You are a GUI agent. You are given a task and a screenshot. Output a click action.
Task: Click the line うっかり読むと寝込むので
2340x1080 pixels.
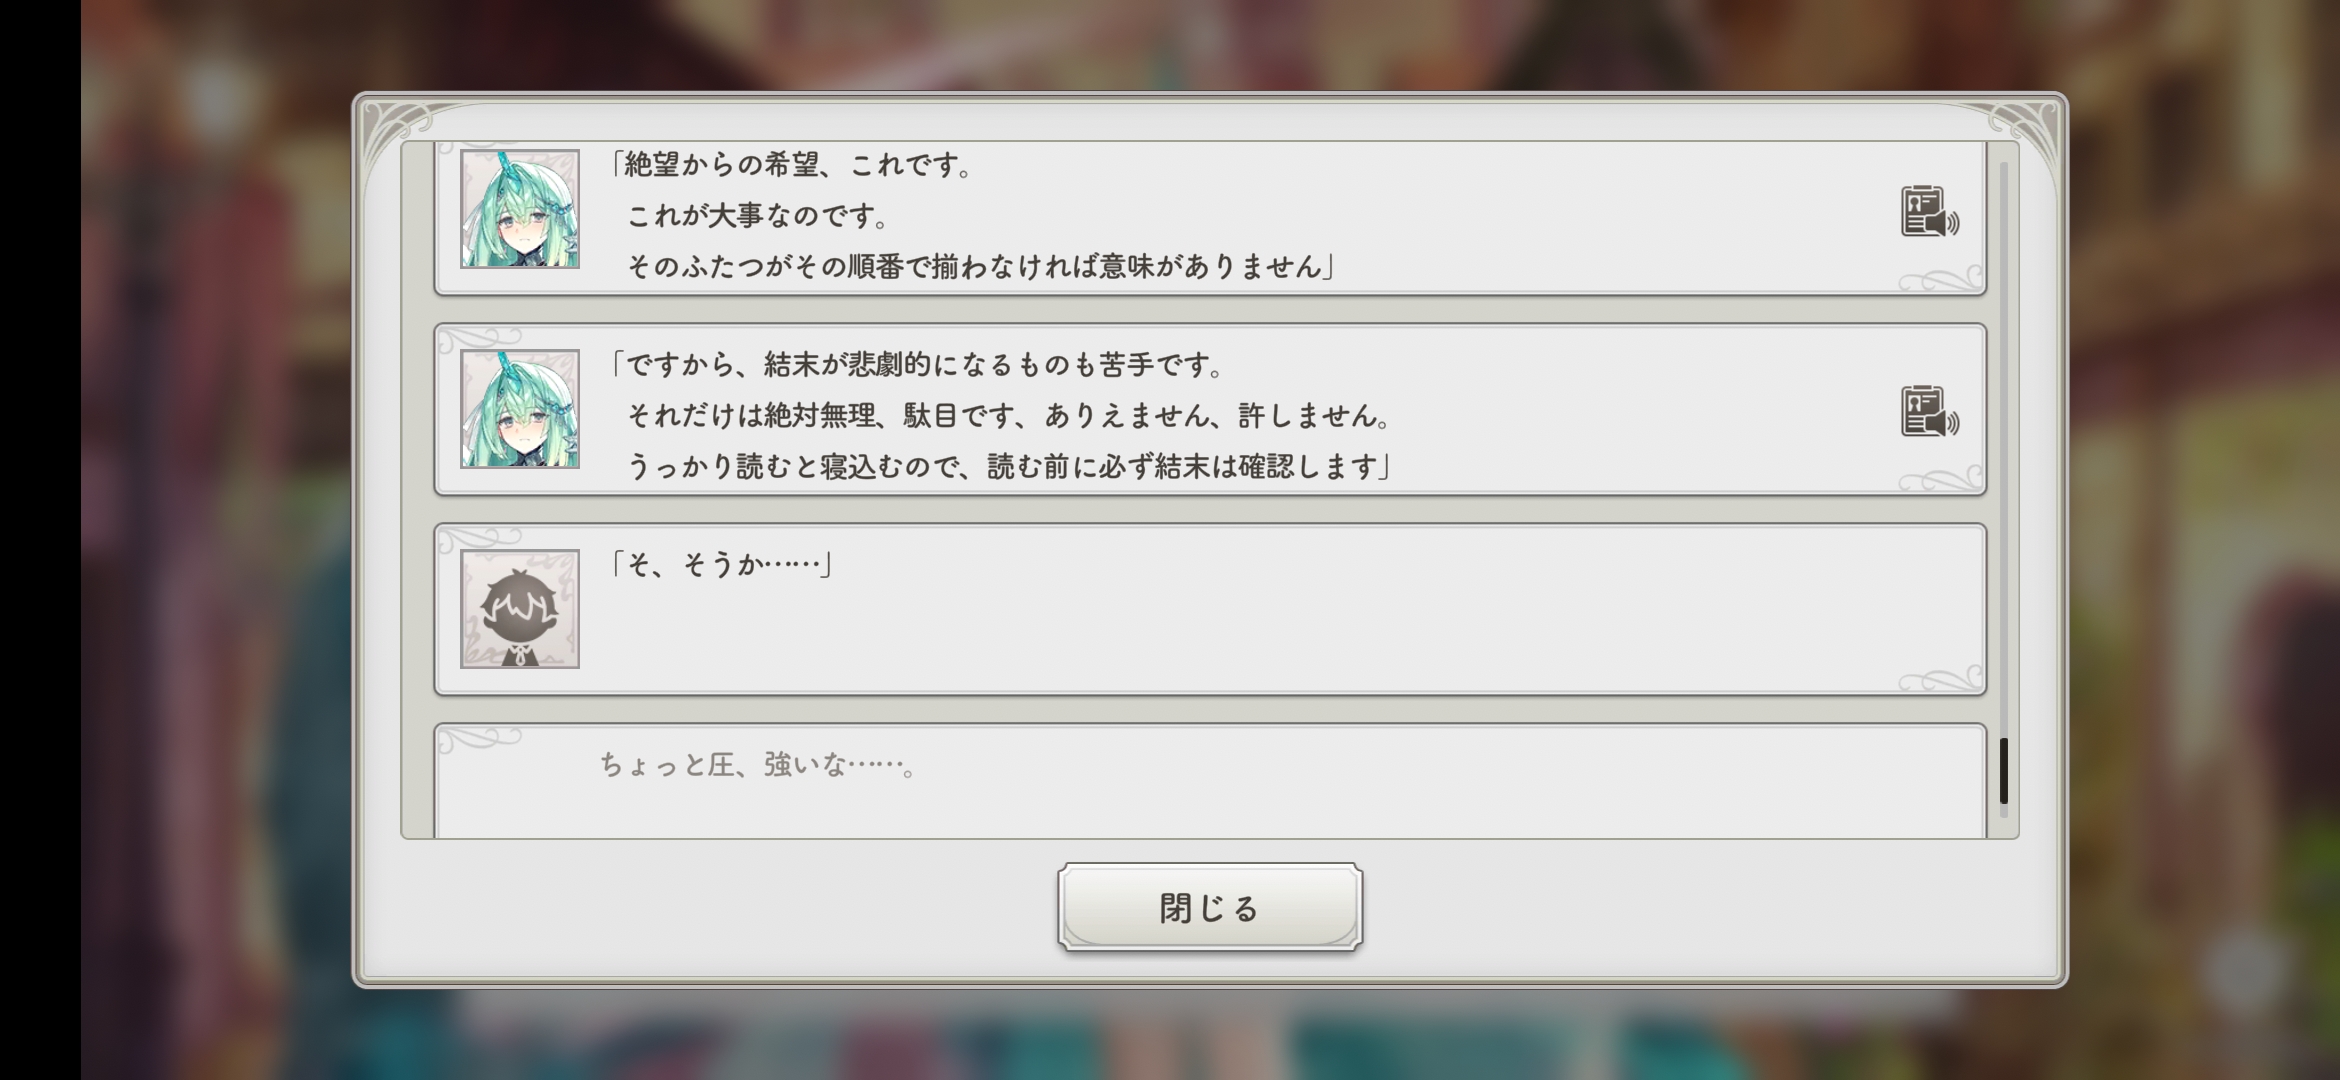coord(1009,466)
